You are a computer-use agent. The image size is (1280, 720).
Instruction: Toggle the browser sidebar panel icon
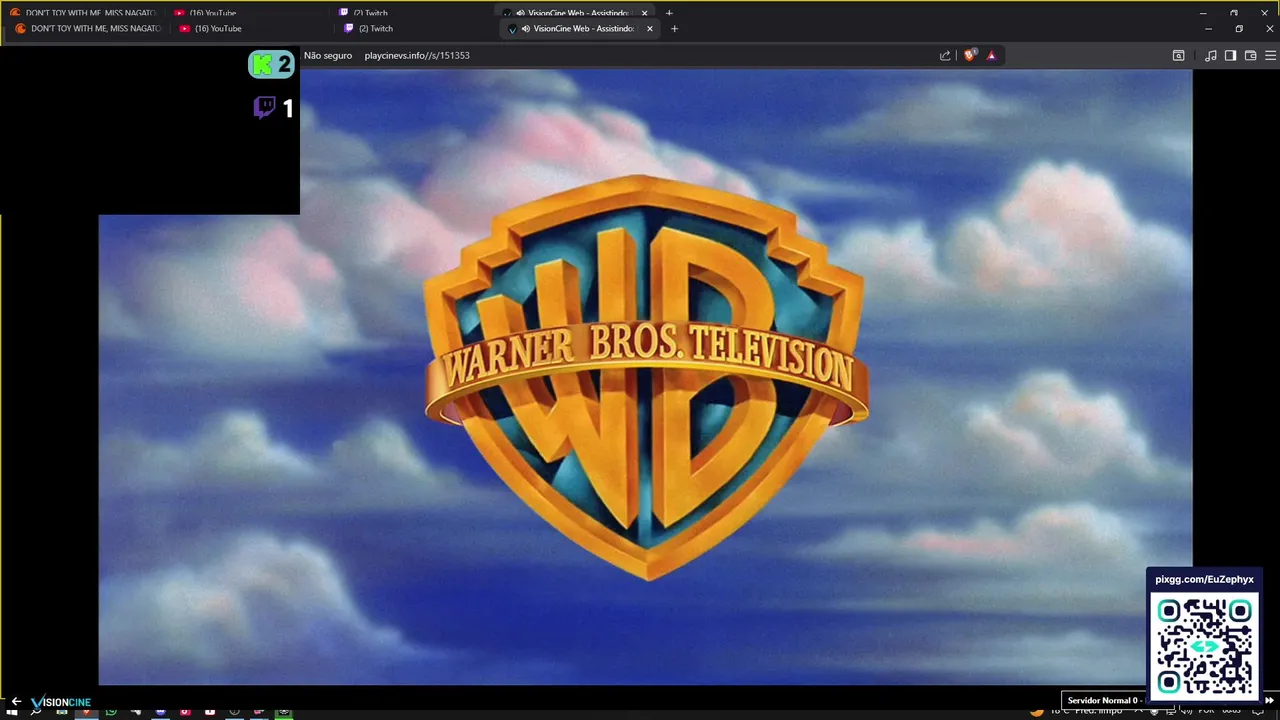1231,56
